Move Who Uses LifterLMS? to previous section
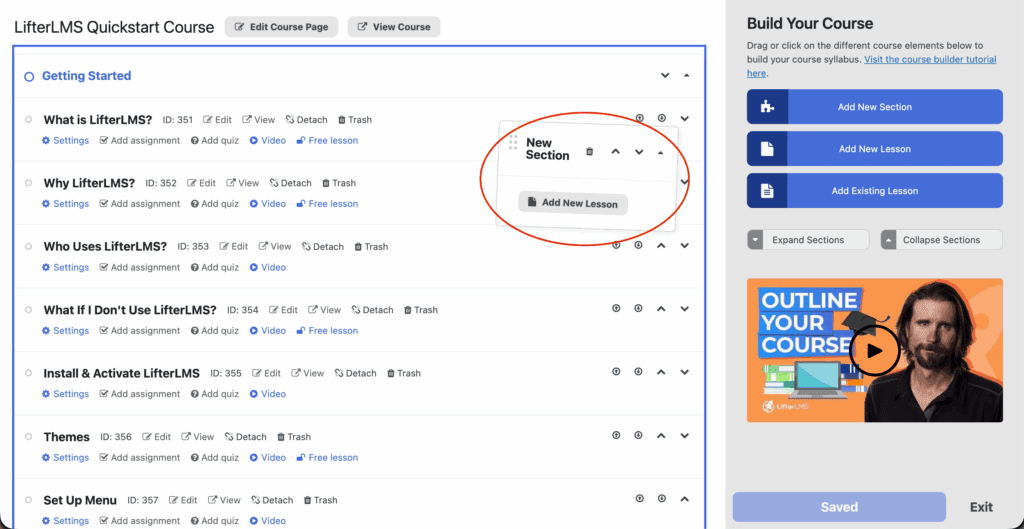 [x=616, y=246]
